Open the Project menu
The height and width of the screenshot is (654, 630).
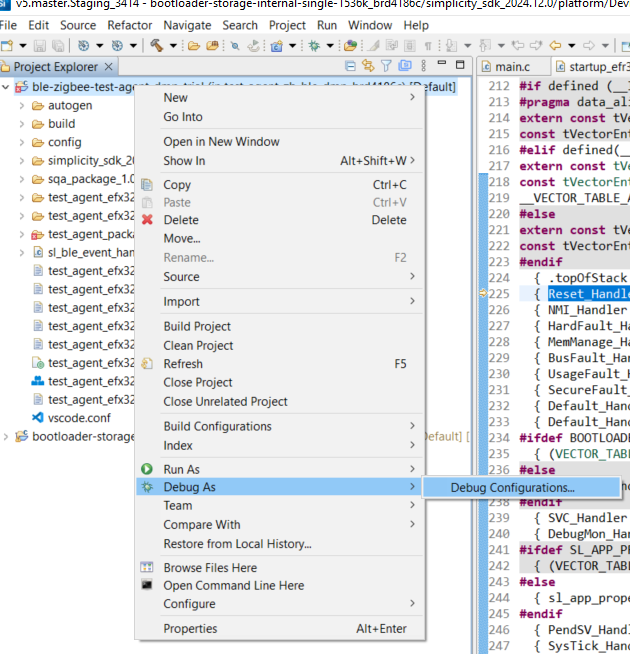[x=287, y=25]
